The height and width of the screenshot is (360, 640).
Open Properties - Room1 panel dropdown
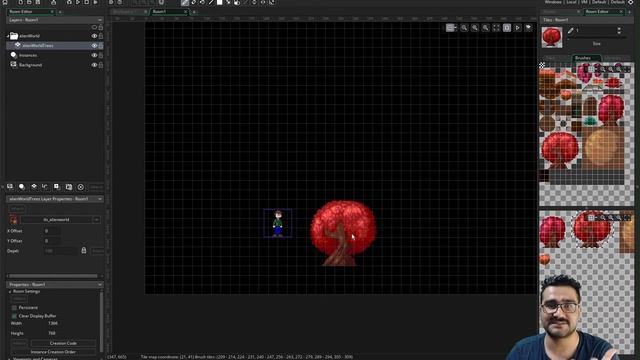pyautogui.click(x=100, y=284)
